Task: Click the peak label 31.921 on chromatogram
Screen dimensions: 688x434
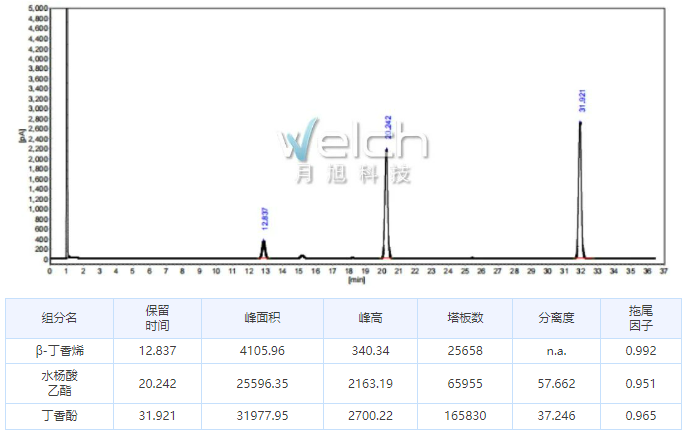Action: click(x=581, y=100)
